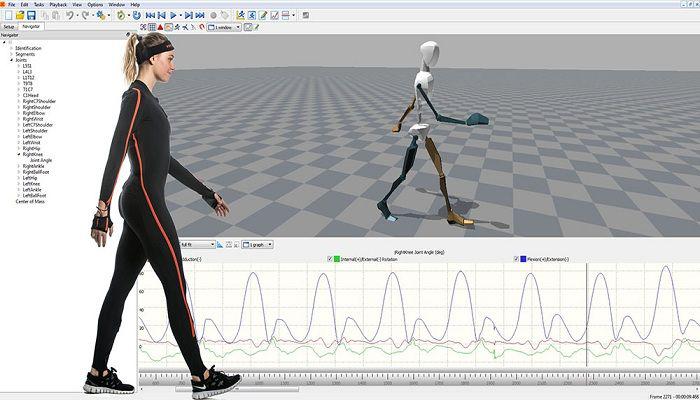Image resolution: width=700 pixels, height=400 pixels.
Task: Click the New file icon
Action: [x=8, y=15]
